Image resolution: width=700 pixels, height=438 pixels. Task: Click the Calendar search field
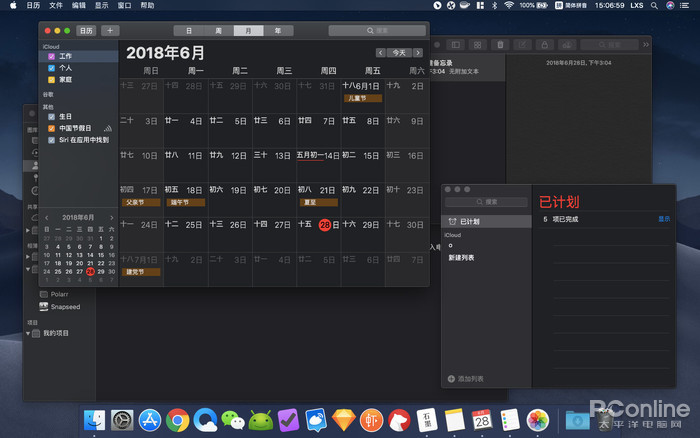click(377, 30)
